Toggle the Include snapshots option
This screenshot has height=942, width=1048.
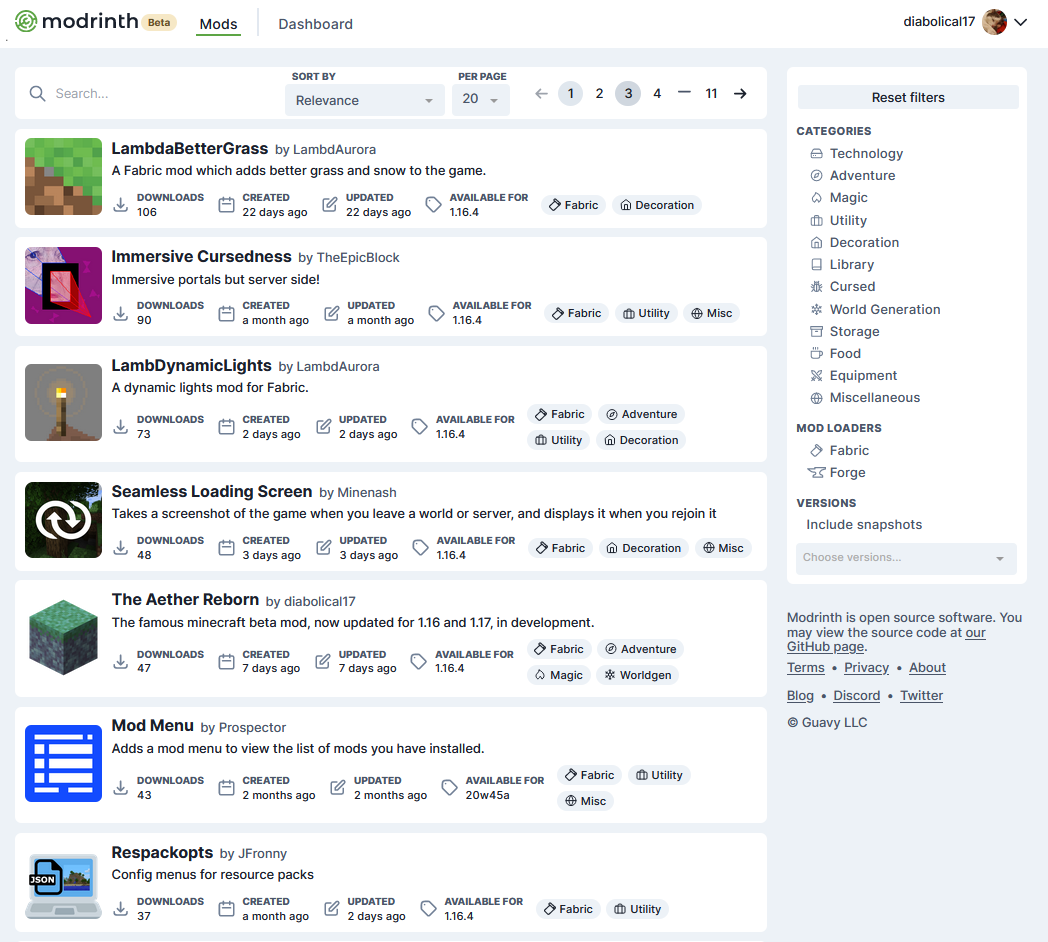tap(864, 524)
